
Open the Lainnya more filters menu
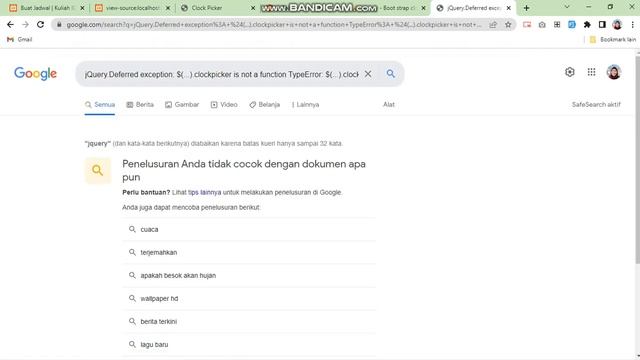tap(305, 104)
